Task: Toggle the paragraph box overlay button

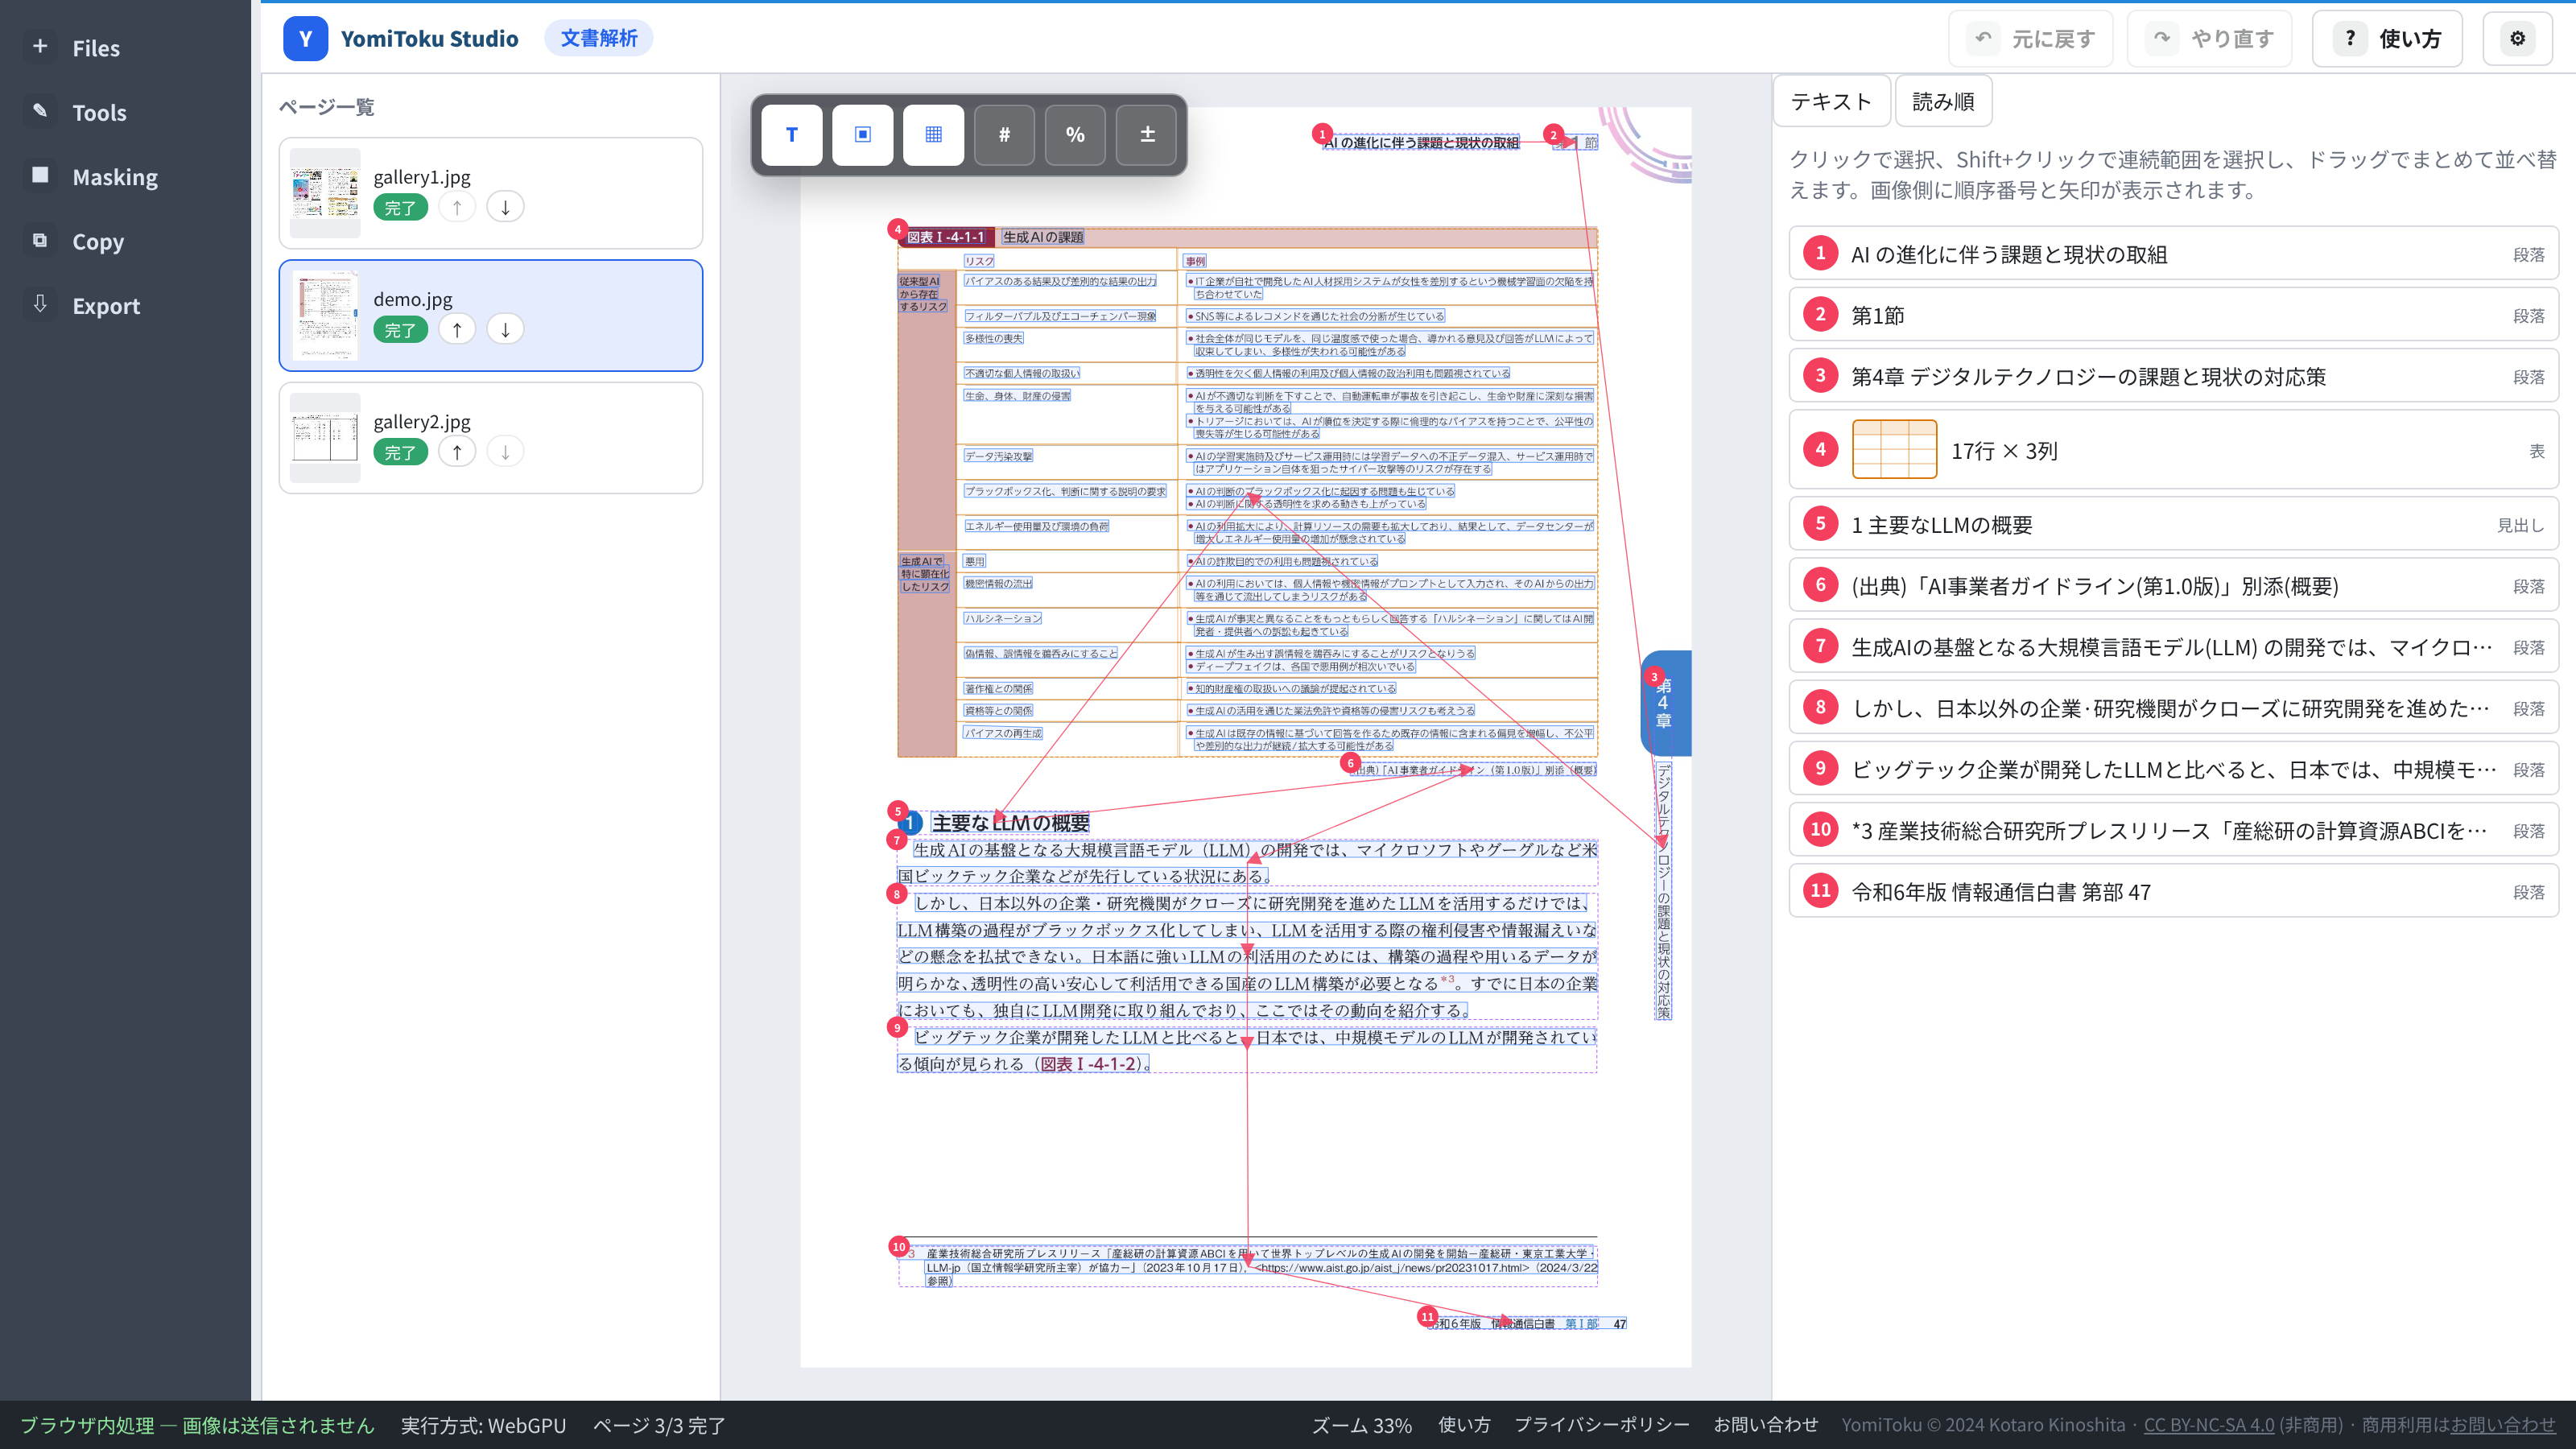Action: 862,135
